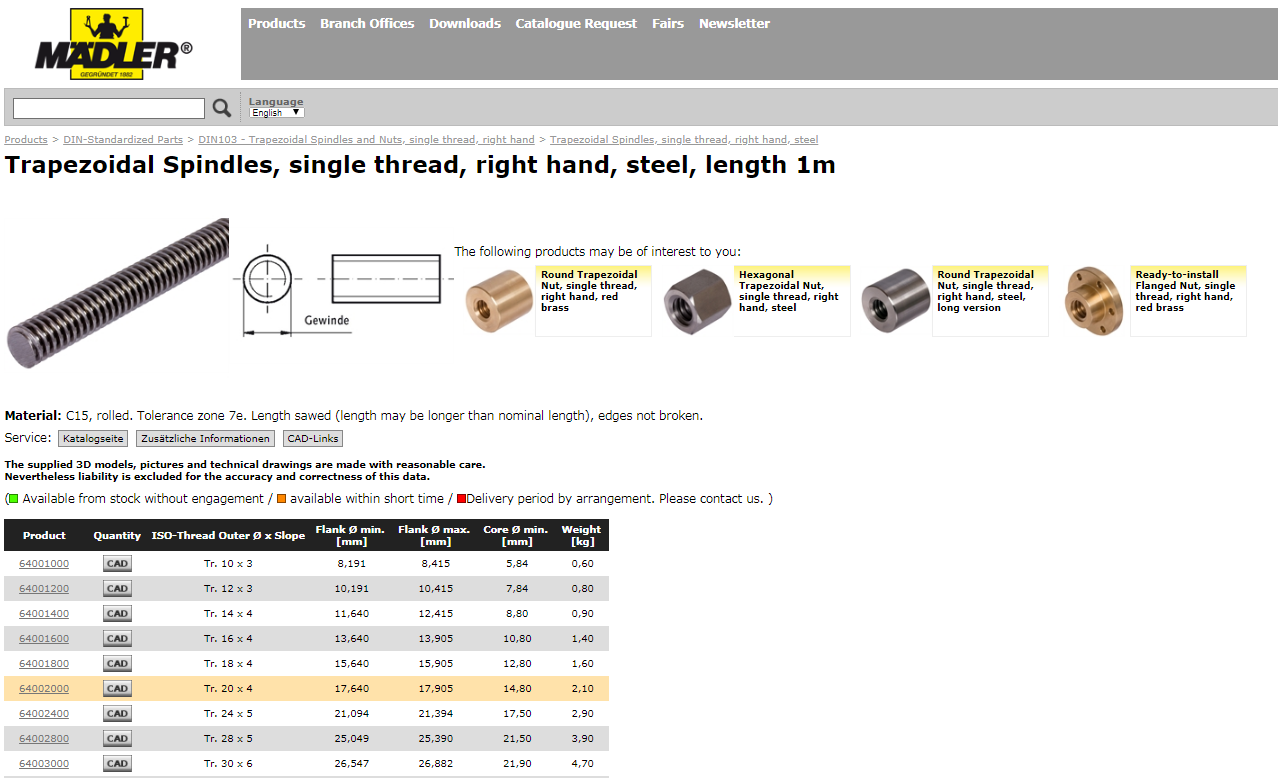Click the threaded spindle product photo
The width and height of the screenshot is (1278, 778).
[117, 293]
